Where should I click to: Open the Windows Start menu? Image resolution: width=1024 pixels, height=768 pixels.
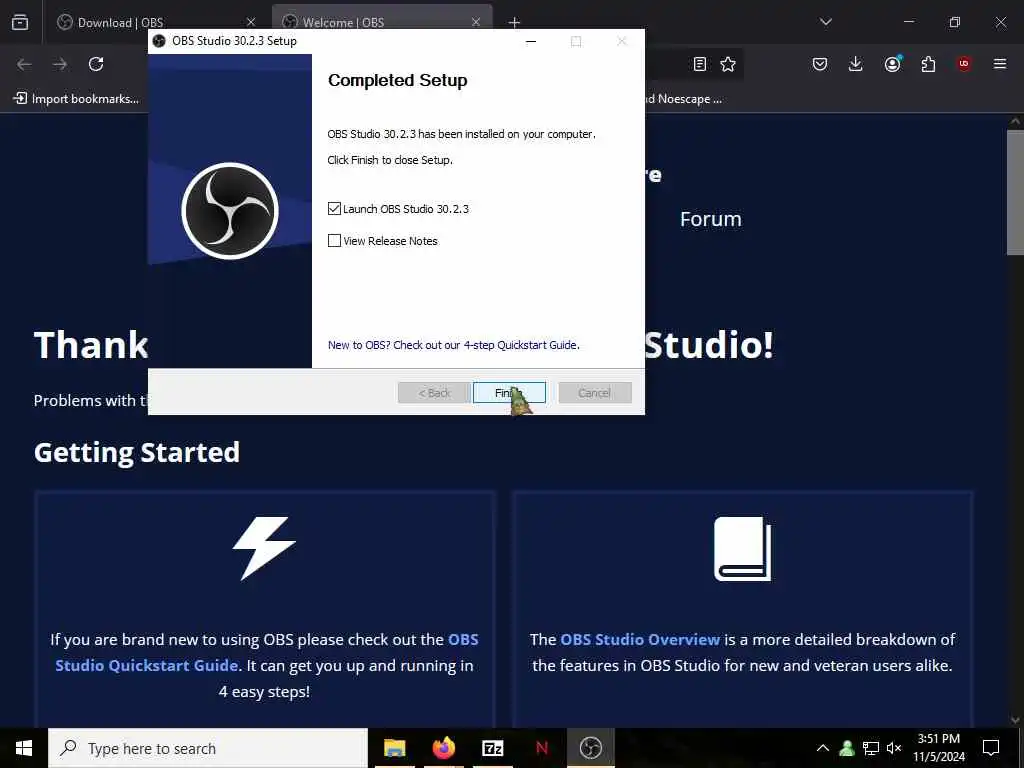pyautogui.click(x=24, y=748)
